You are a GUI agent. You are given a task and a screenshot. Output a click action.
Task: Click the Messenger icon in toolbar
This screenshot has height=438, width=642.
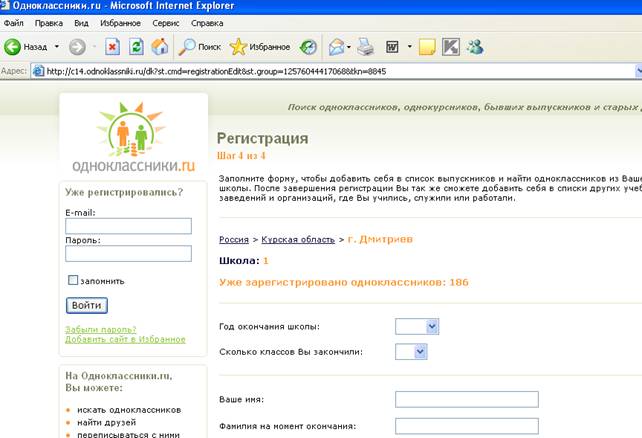pyautogui.click(x=474, y=46)
